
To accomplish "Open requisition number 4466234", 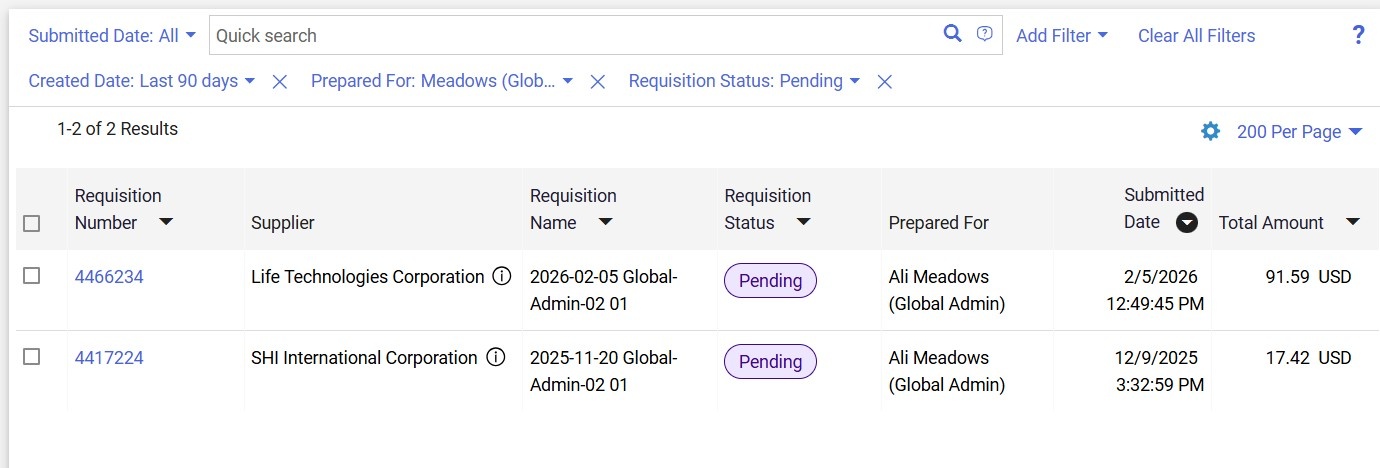I will (x=109, y=277).
